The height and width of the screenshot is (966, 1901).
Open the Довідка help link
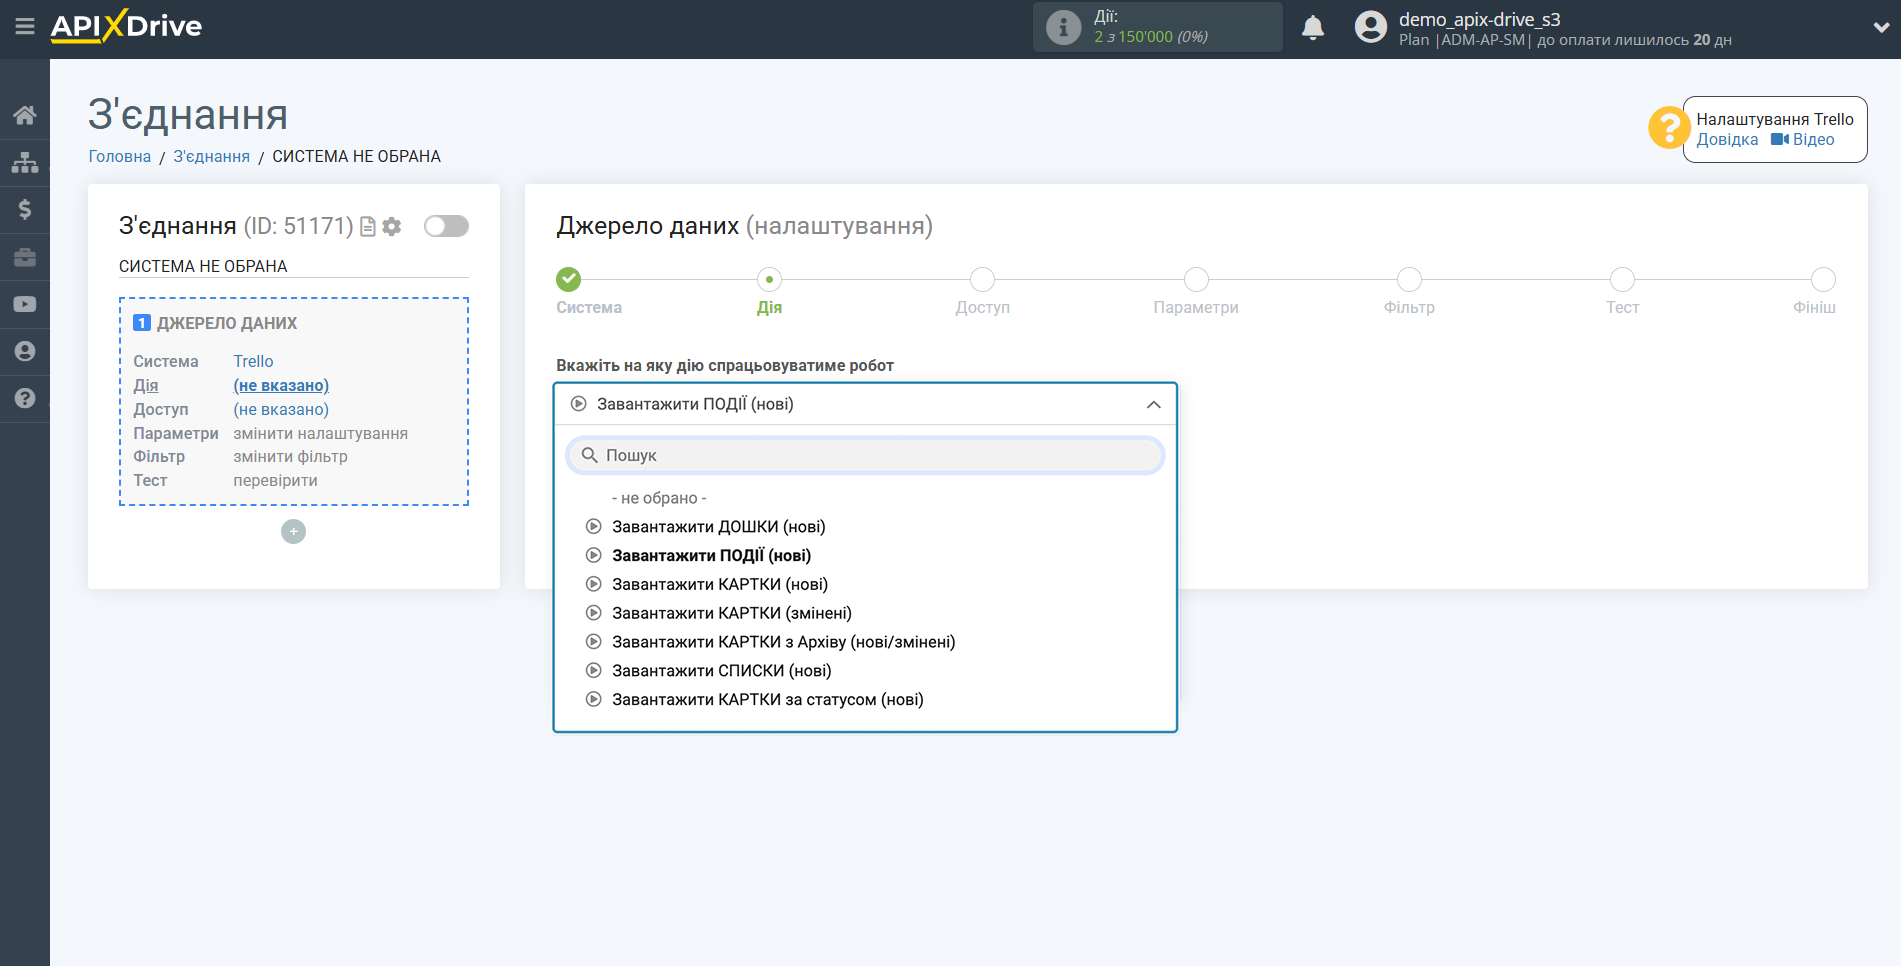[x=1727, y=140]
